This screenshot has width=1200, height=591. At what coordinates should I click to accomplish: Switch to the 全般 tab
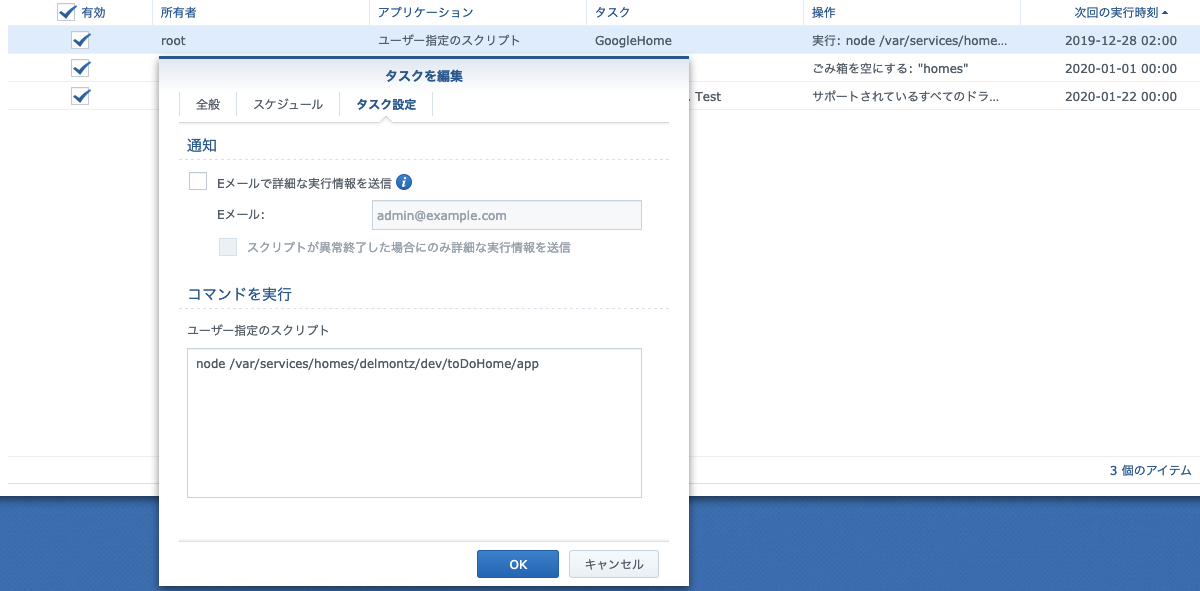pyautogui.click(x=208, y=104)
